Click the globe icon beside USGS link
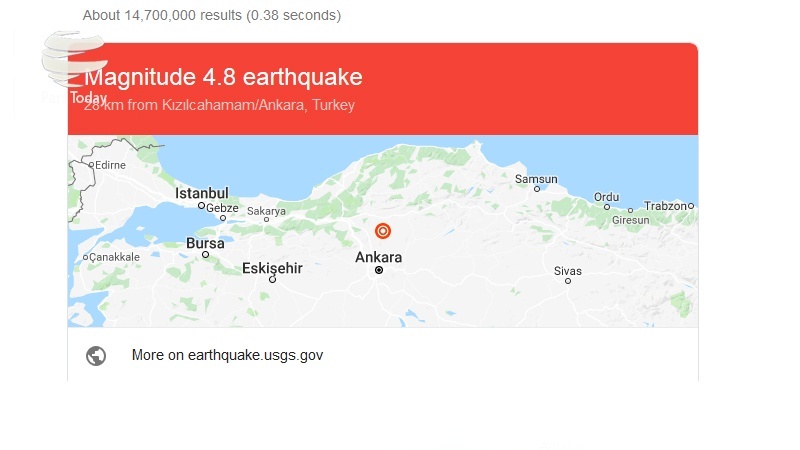The width and height of the screenshot is (800, 450). pos(96,355)
